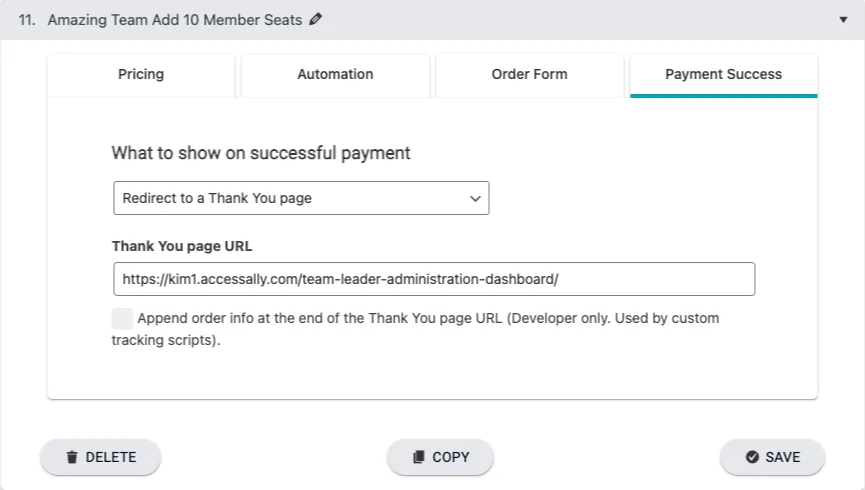The image size is (865, 490).
Task: Collapse the Amazing Team product panel arrow
Action: [843, 19]
